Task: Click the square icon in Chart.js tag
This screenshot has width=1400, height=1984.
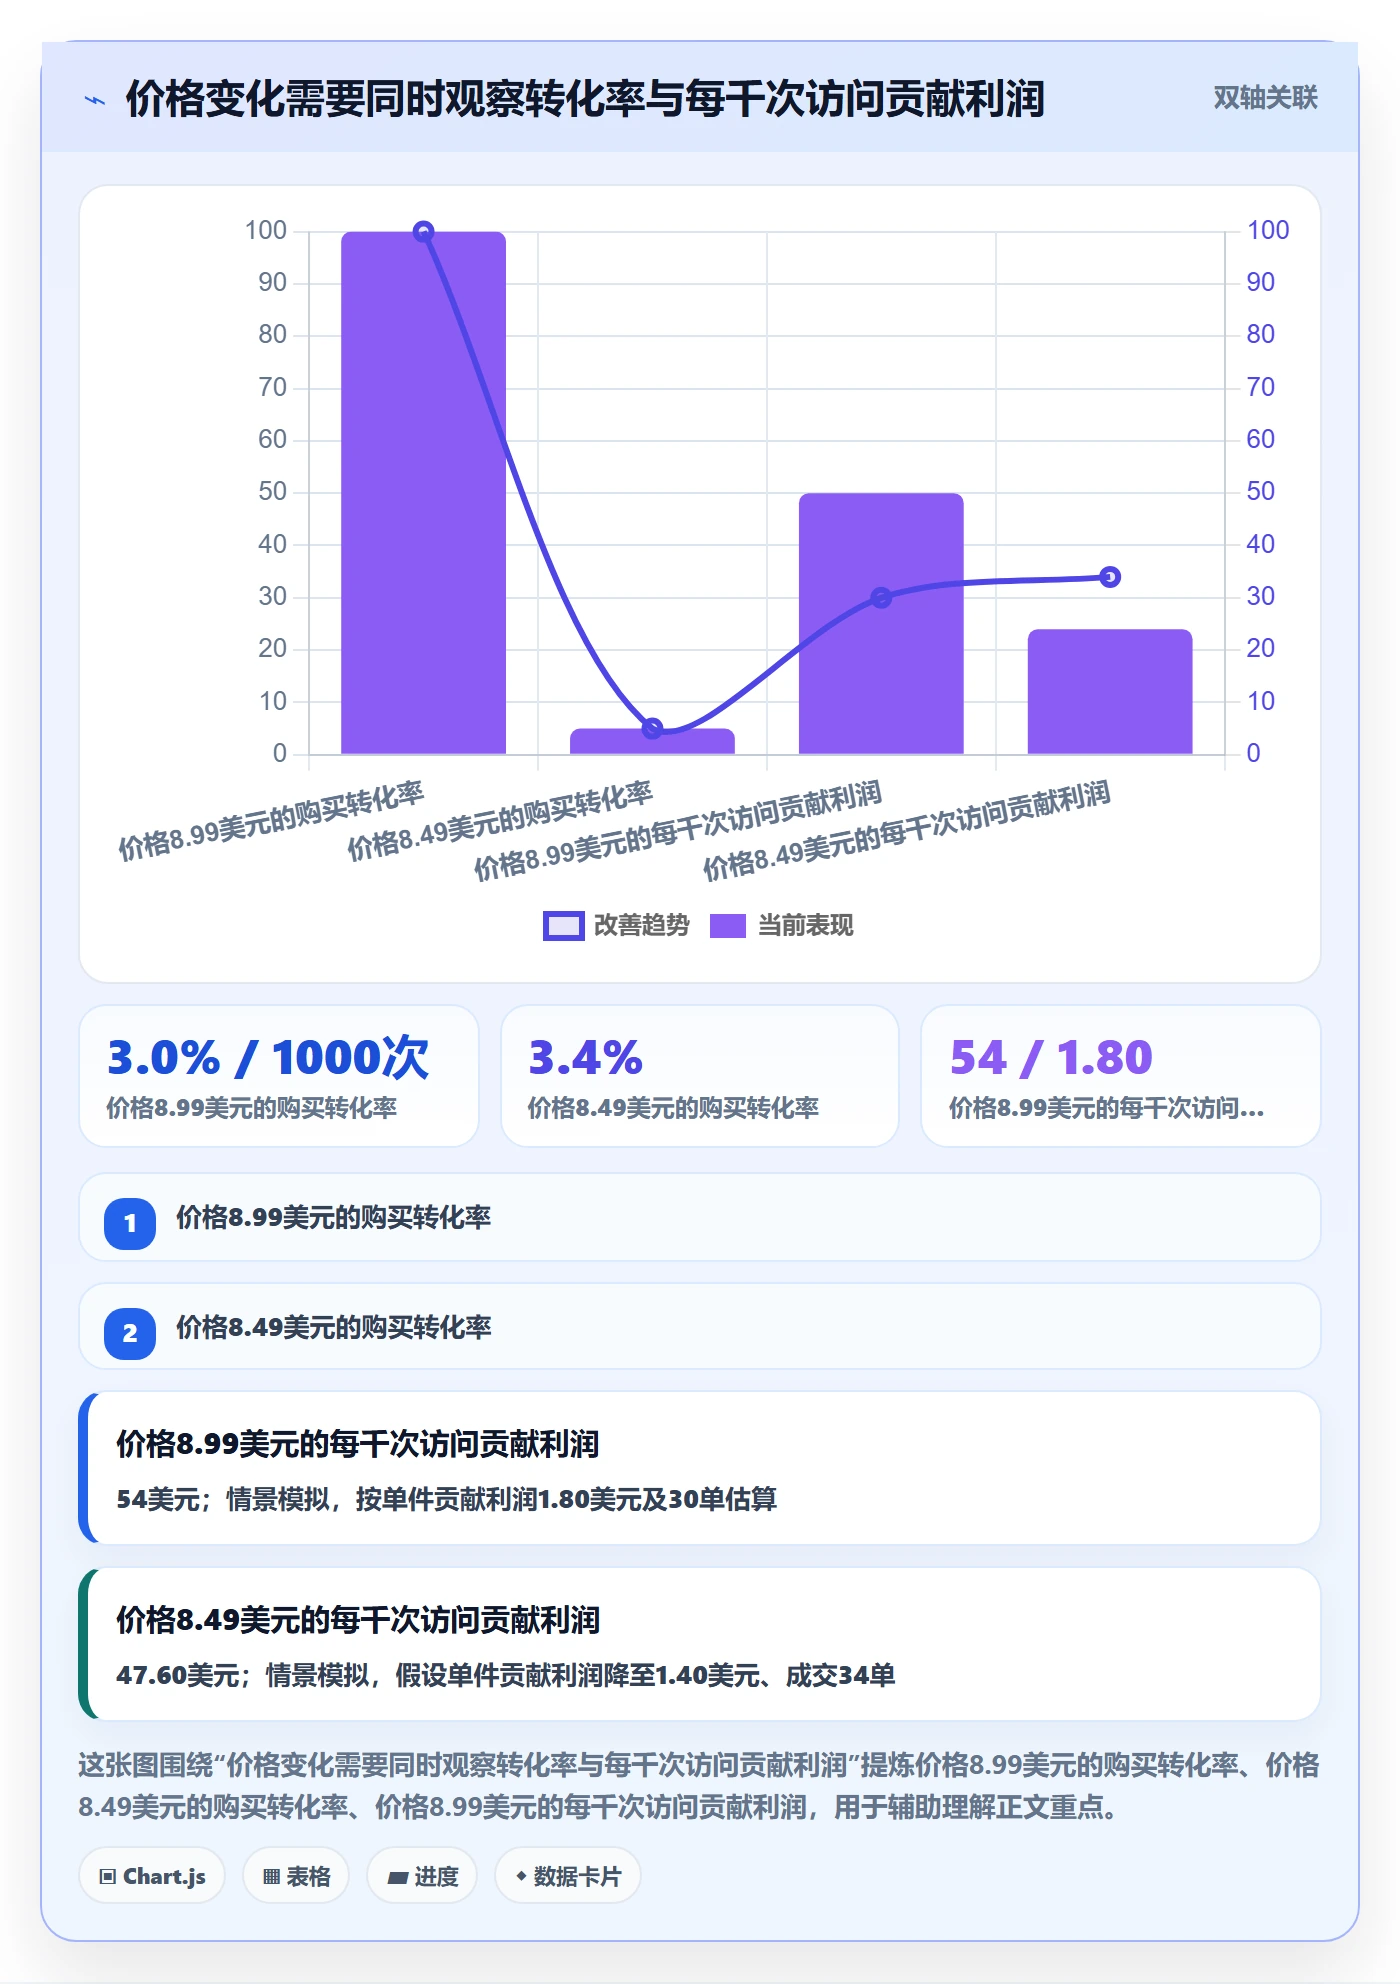Action: point(107,1877)
